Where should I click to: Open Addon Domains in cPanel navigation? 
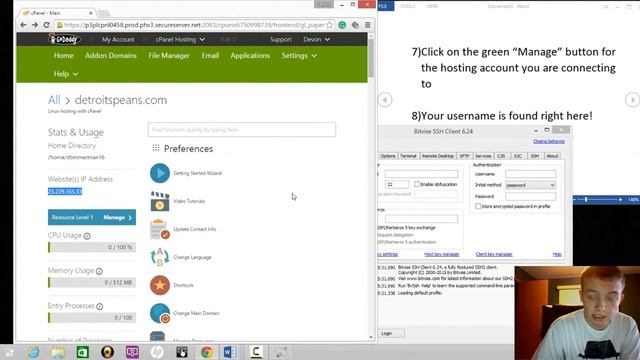tap(111, 56)
